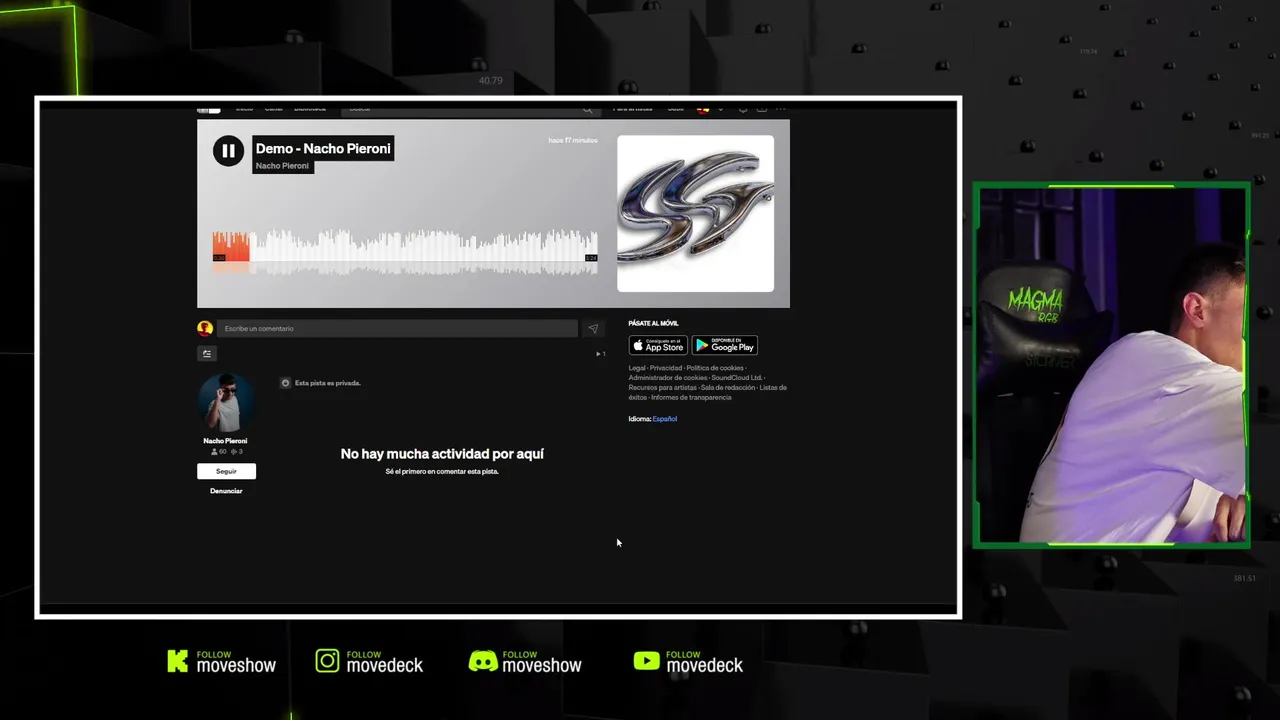Click the Discord 'moveshow' follow badge in the overlay
Viewport: 1280px width, 720px height.
tap(525, 662)
